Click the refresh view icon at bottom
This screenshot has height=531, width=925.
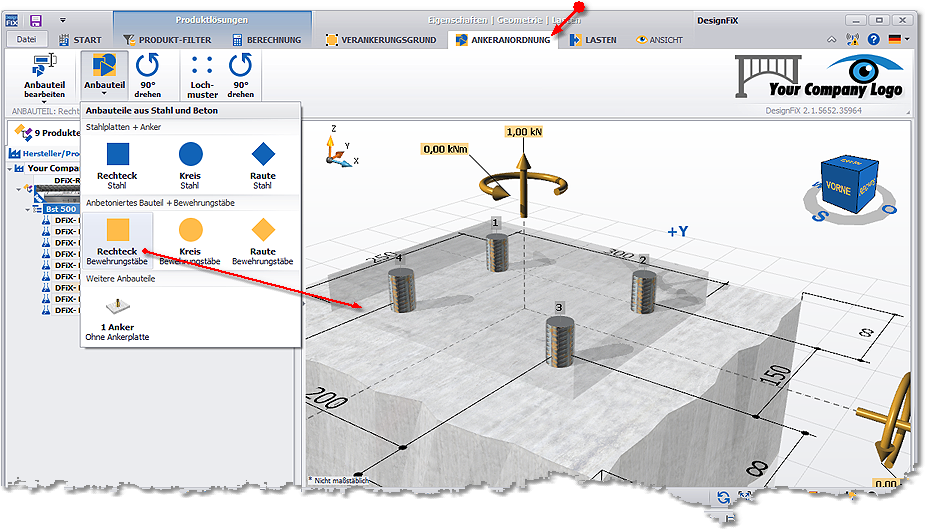pyautogui.click(x=723, y=497)
